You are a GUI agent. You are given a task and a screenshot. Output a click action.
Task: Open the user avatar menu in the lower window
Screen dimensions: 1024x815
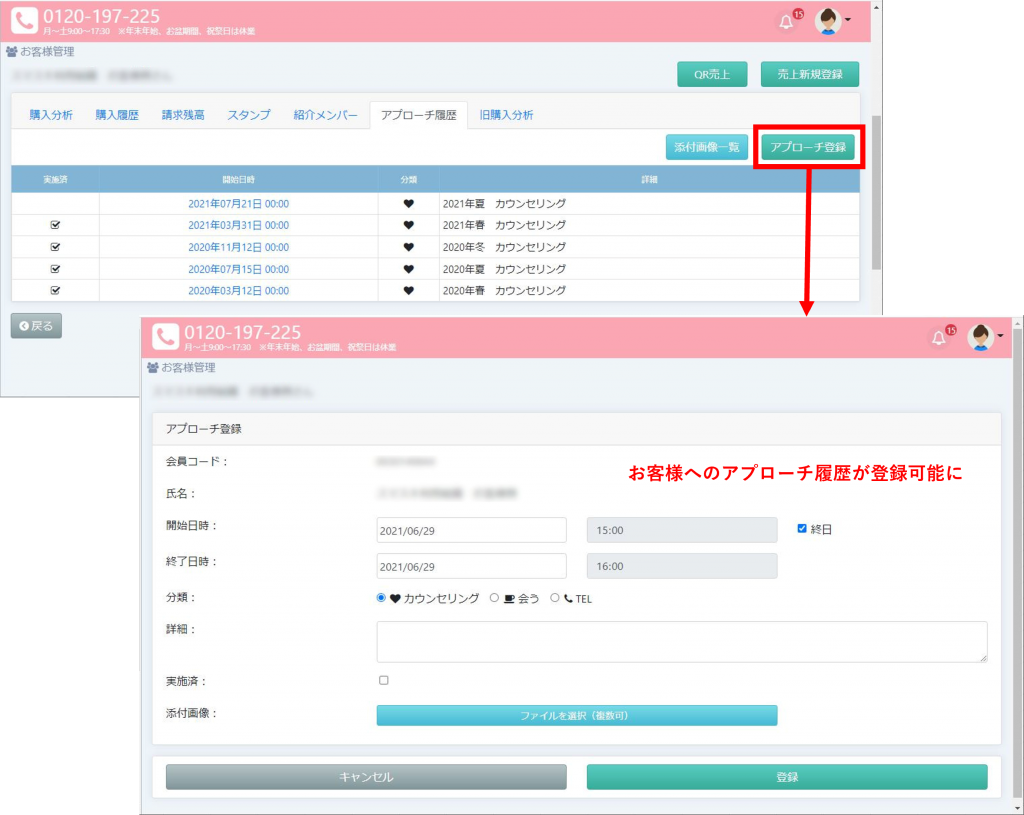(x=982, y=337)
